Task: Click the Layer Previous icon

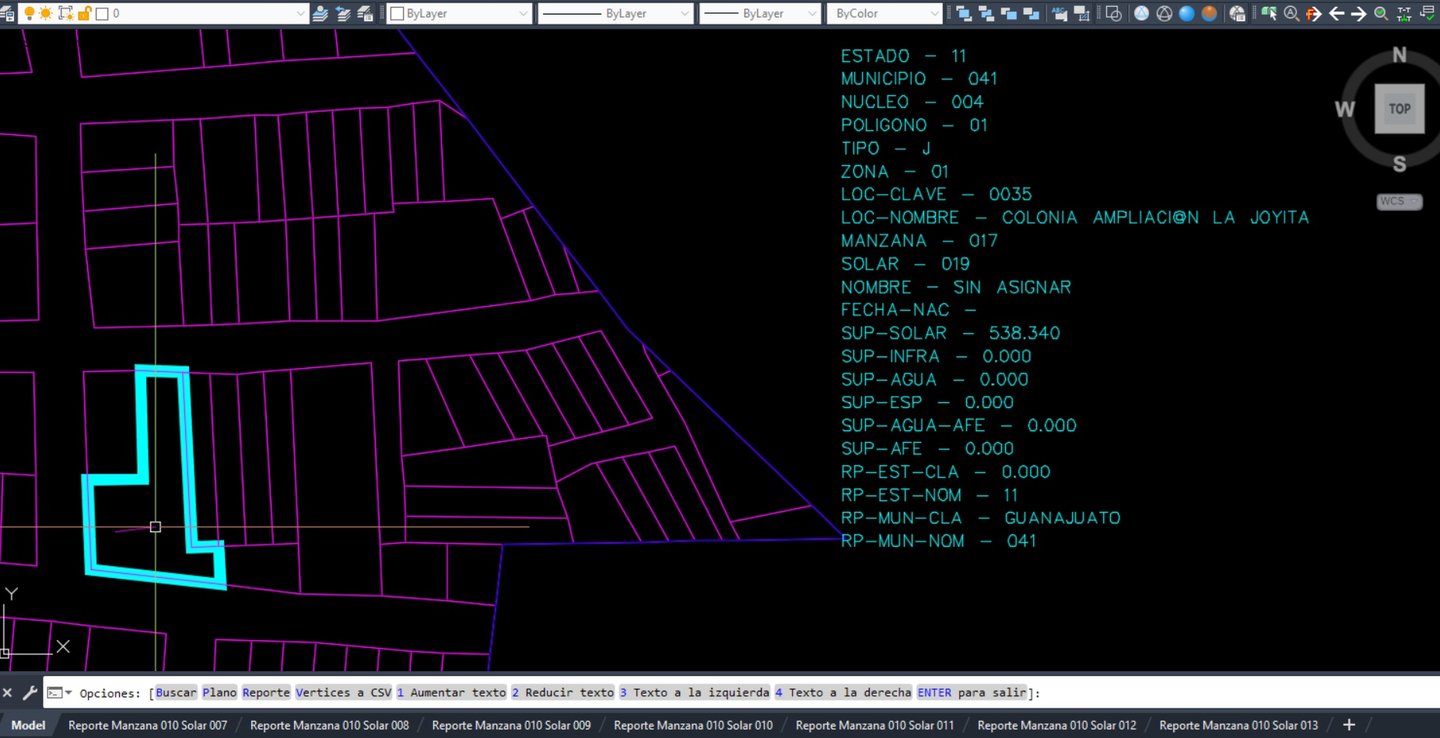Action: click(344, 14)
